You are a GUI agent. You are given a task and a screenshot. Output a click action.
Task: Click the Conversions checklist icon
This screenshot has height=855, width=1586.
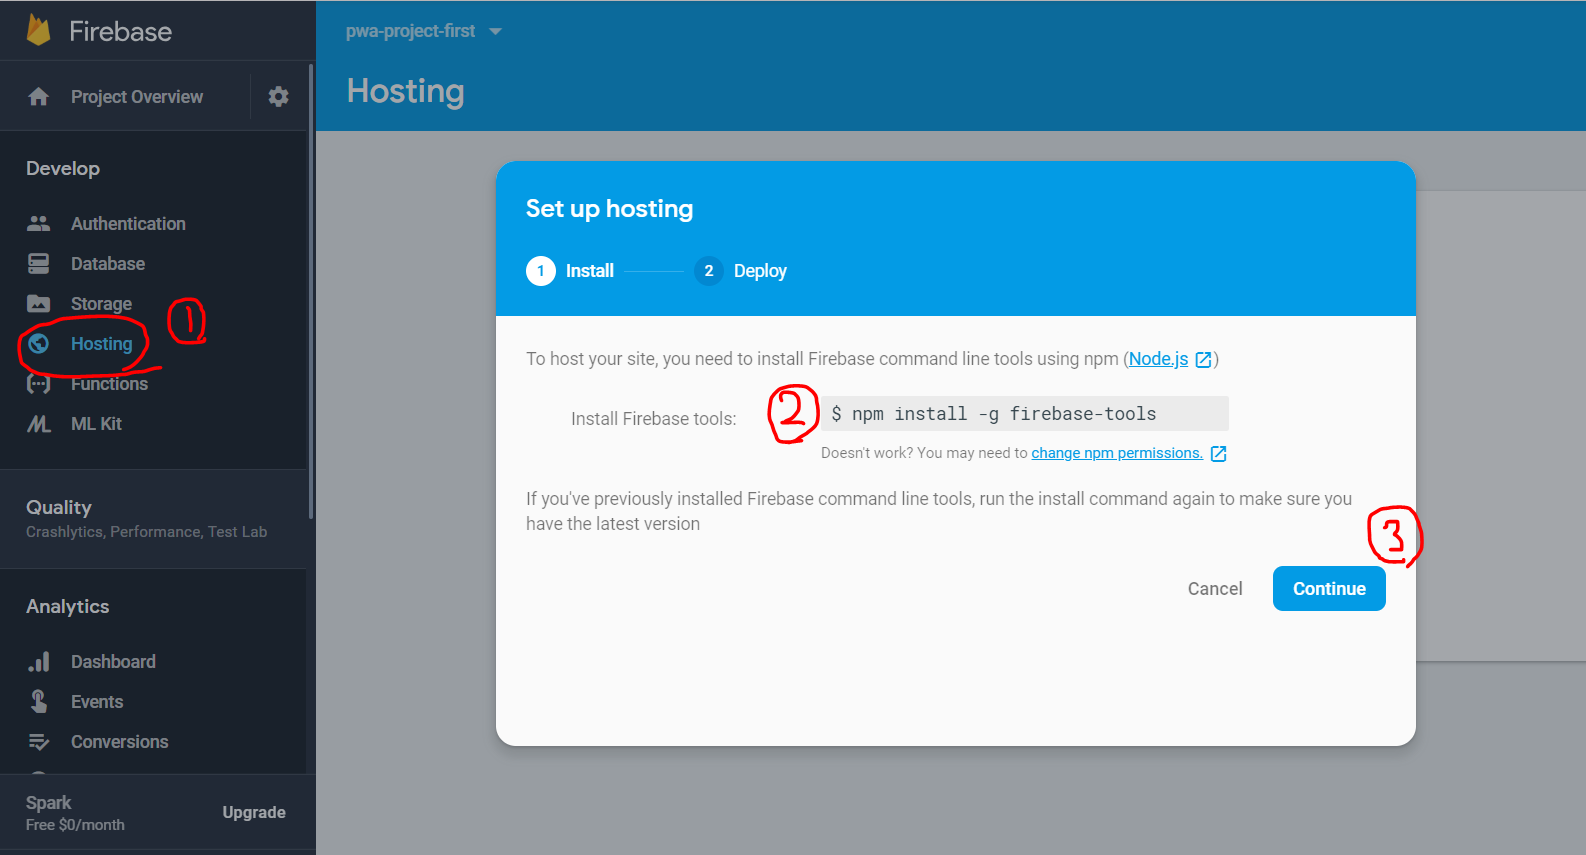point(39,742)
